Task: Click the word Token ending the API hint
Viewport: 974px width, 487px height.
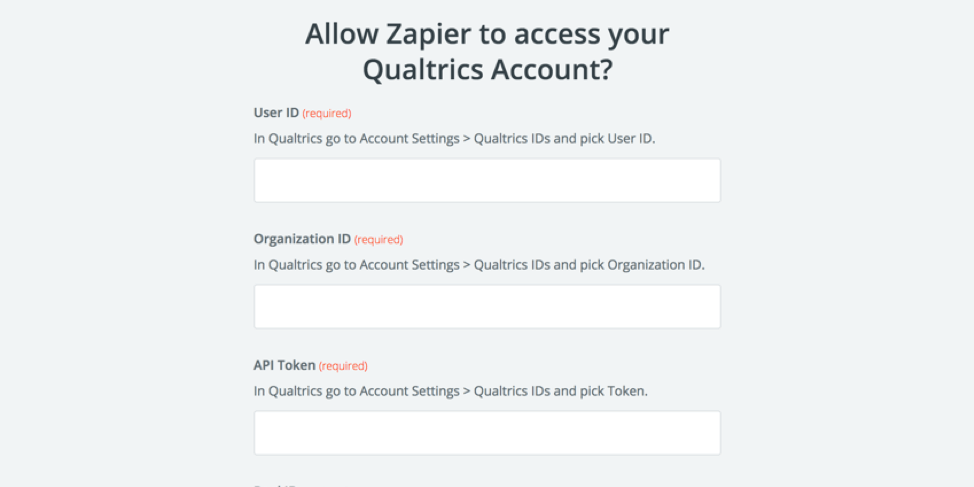Action: pos(628,391)
